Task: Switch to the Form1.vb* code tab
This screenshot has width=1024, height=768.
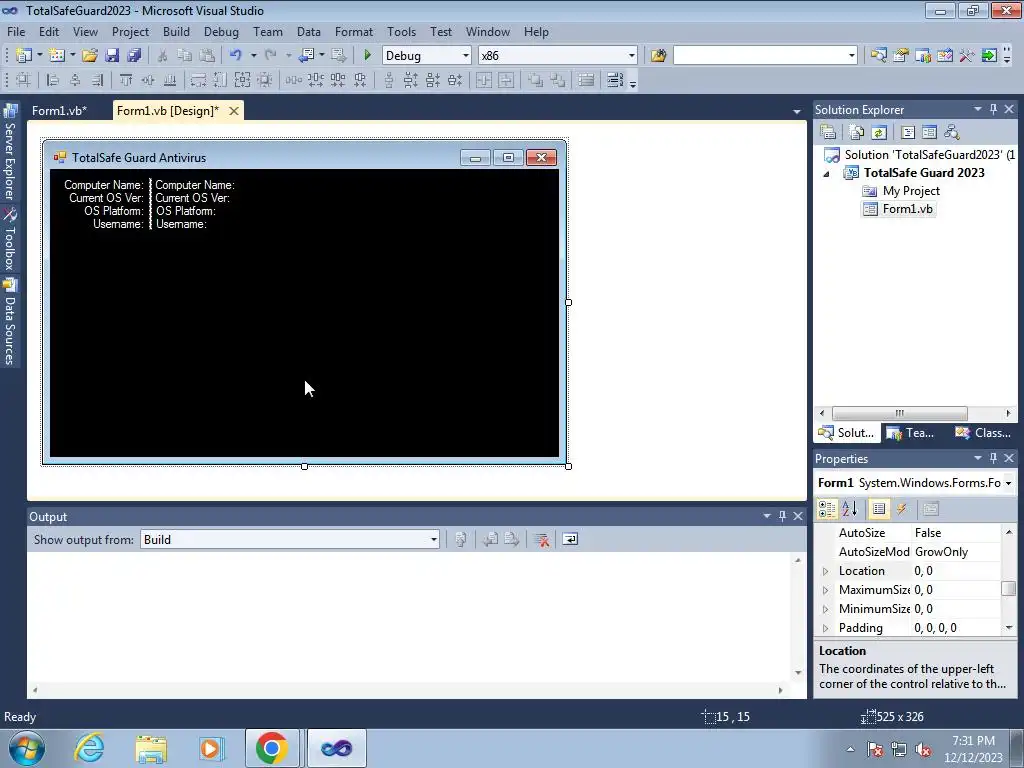Action: [x=59, y=111]
